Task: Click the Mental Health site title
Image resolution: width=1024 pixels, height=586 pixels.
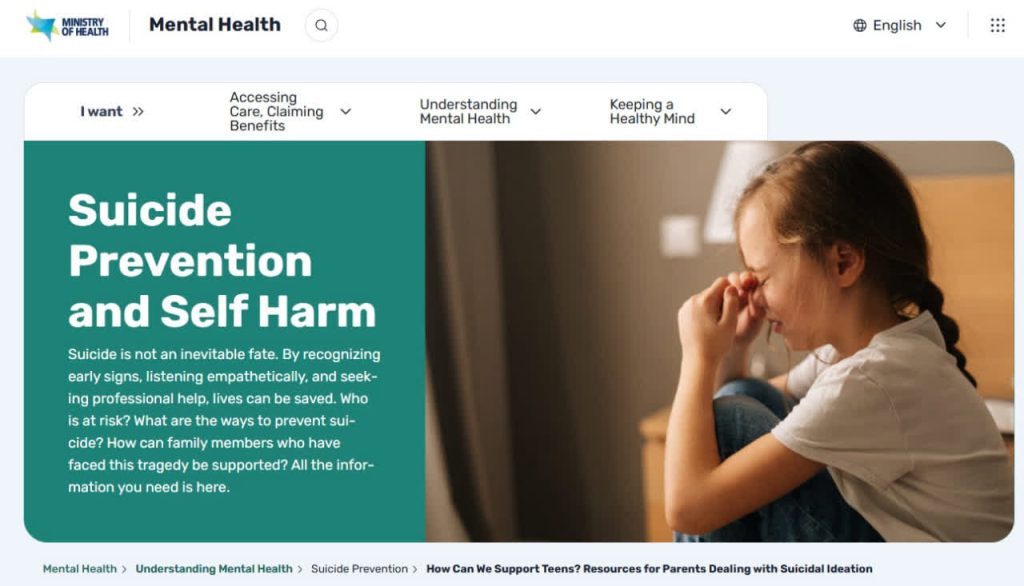Action: [x=215, y=25]
